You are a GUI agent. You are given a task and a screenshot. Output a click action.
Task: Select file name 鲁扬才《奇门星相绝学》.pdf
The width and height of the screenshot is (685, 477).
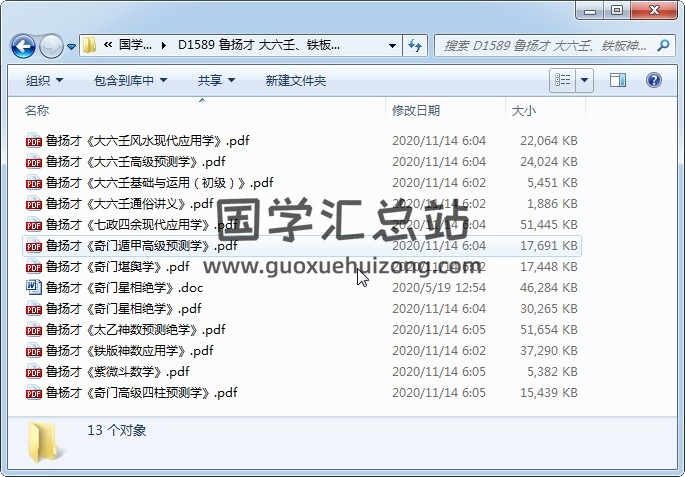point(124,308)
